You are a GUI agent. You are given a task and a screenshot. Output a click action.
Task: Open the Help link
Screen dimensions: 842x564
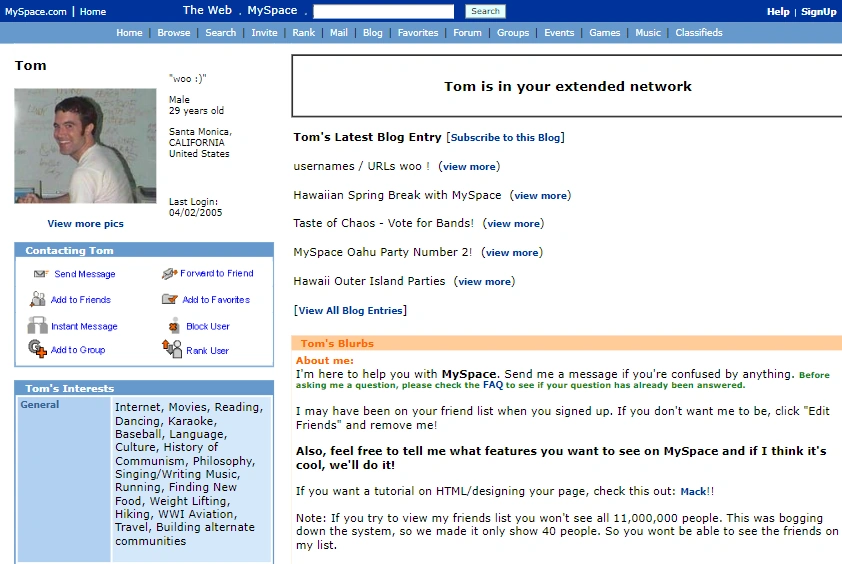778,11
